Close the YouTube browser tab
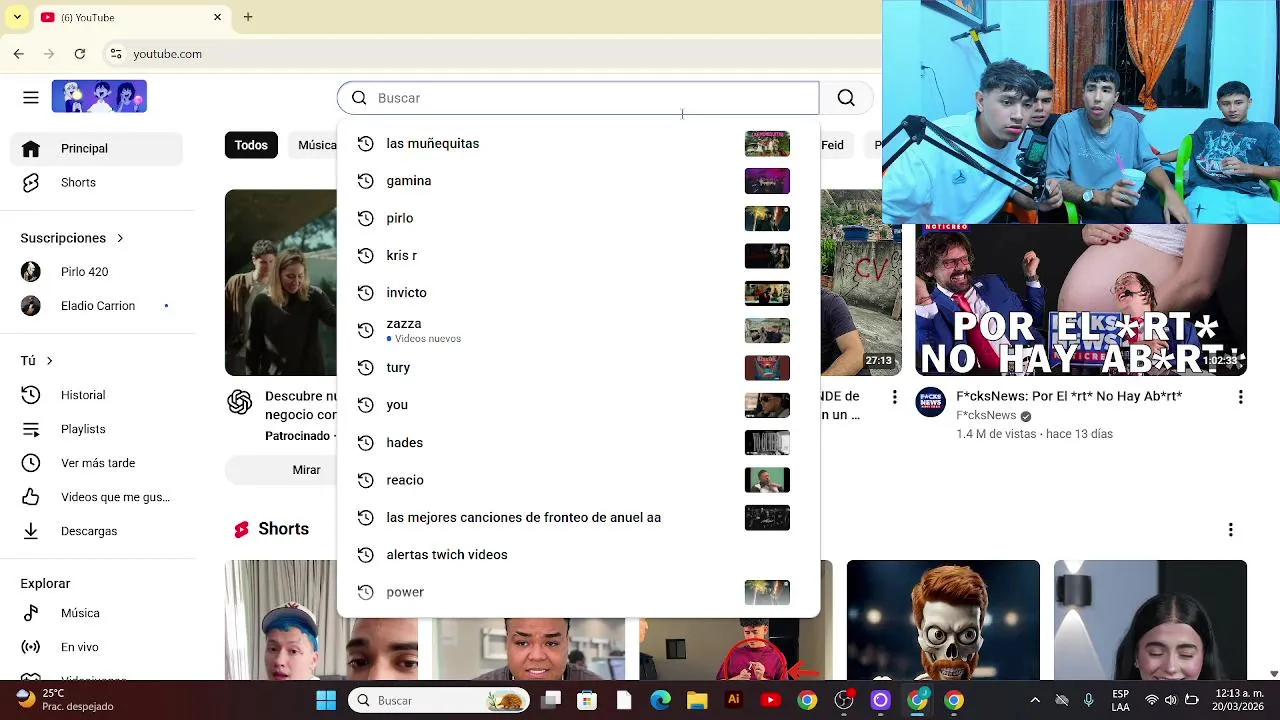 coord(217,17)
